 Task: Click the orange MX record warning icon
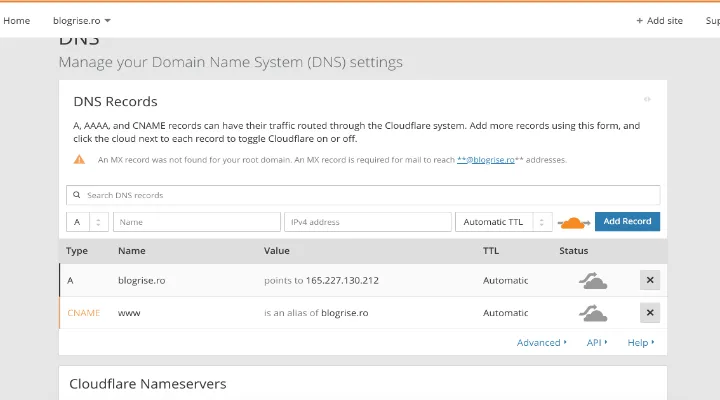point(79,159)
